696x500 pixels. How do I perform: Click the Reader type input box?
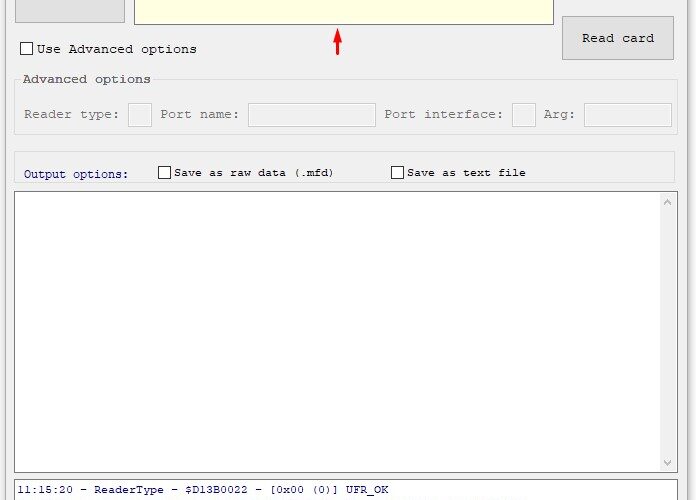pyautogui.click(x=140, y=115)
